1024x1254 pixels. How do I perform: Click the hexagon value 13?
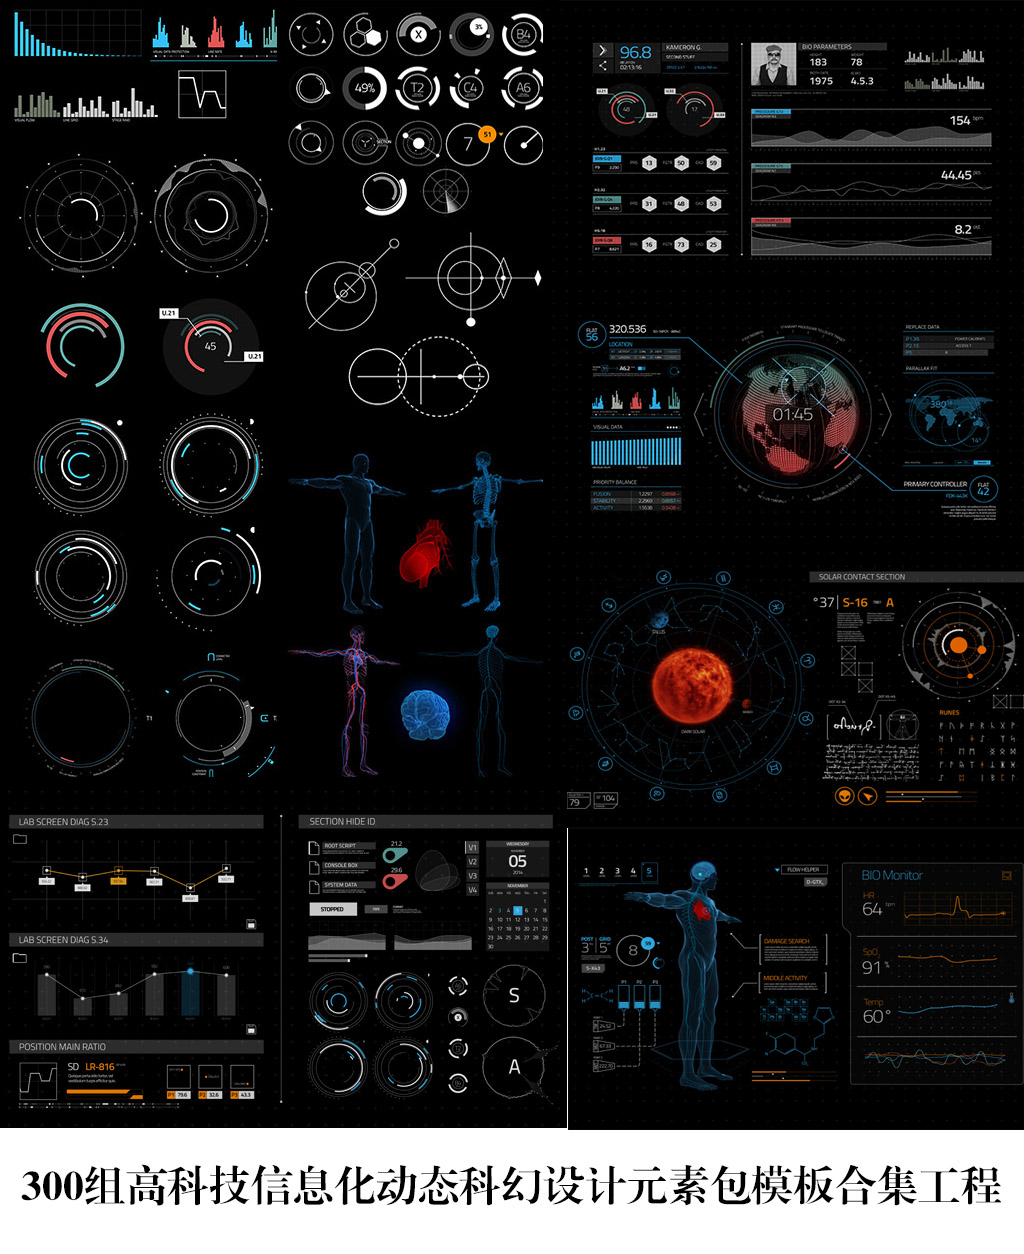[x=649, y=163]
